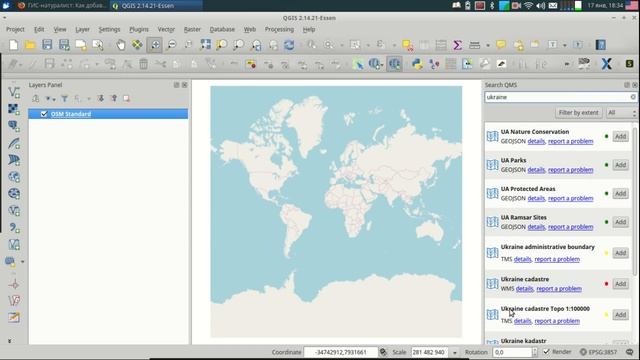This screenshot has width=640, height=360.
Task: Click the Zoom Full extent icon
Action: [x=205, y=45]
